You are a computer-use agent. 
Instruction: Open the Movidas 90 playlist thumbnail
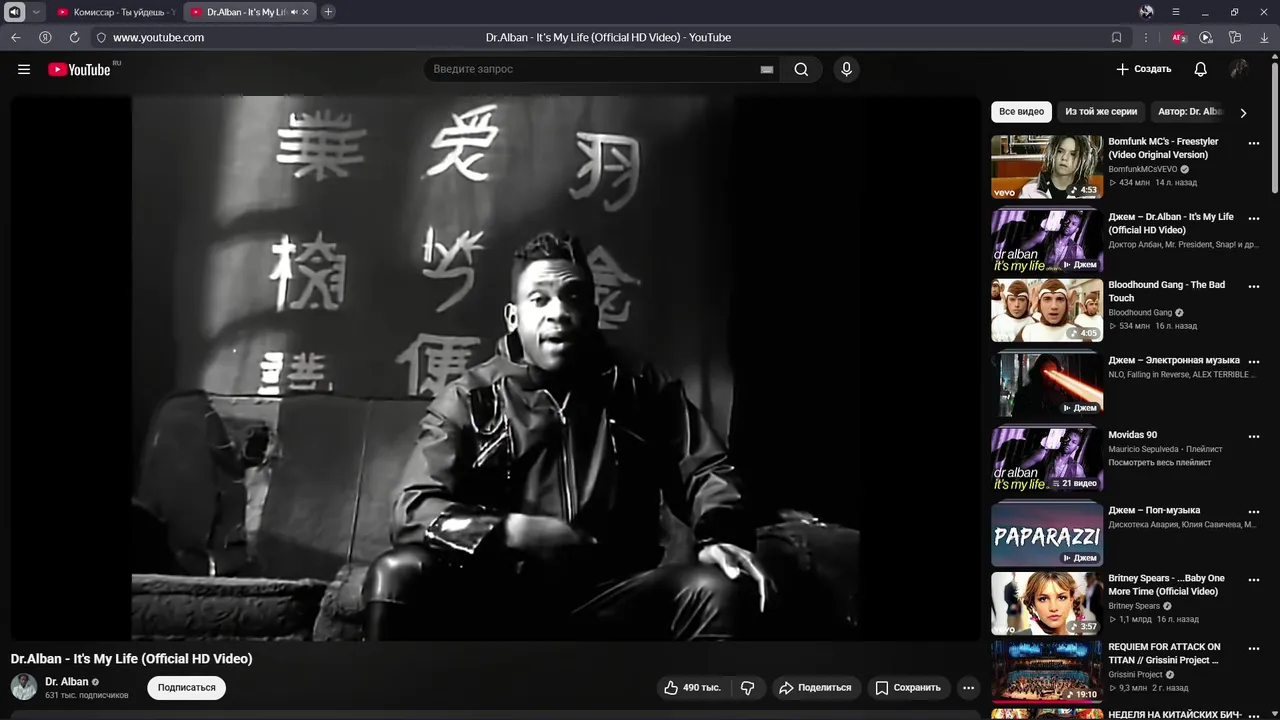tap(1047, 460)
